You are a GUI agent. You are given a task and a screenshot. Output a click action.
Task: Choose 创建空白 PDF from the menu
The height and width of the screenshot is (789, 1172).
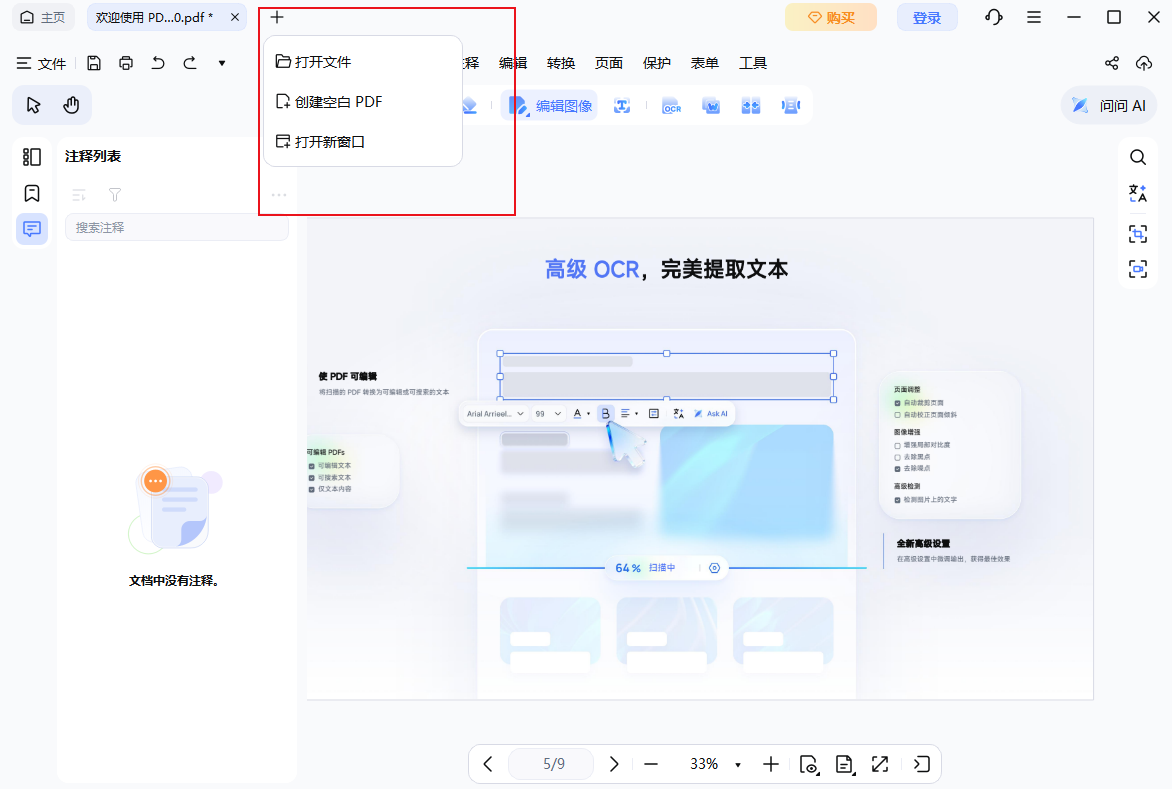pos(363,102)
